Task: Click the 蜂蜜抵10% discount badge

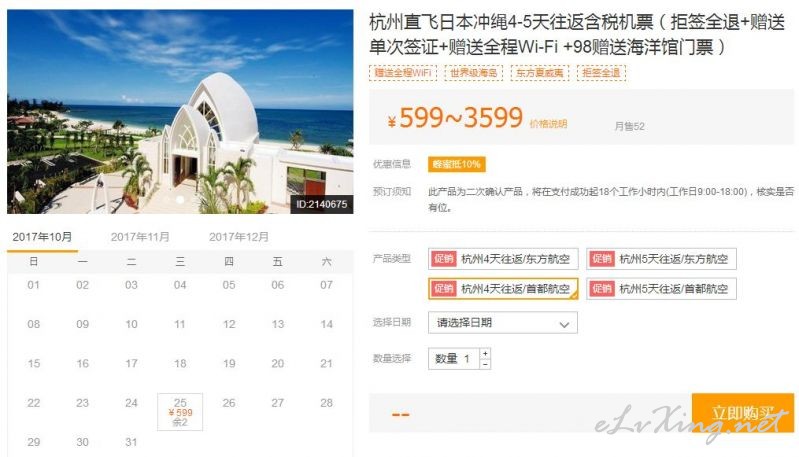Action: tap(457, 164)
